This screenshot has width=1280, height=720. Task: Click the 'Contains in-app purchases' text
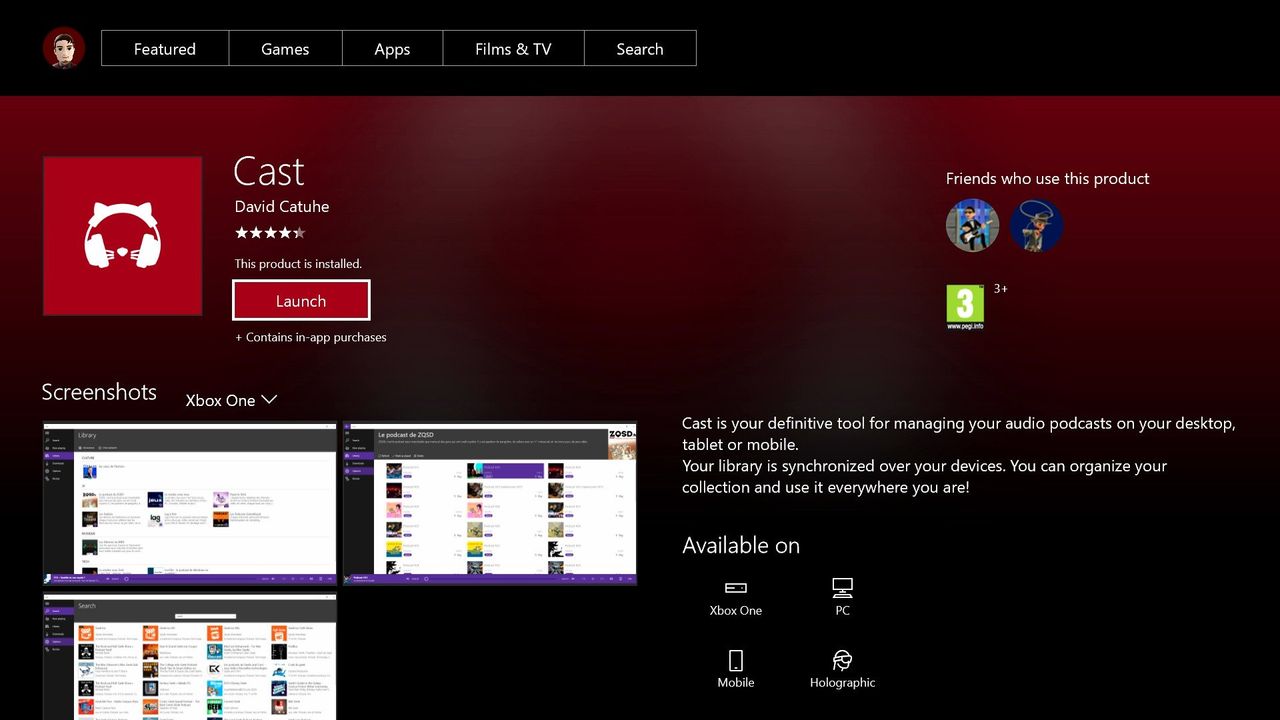coord(311,337)
